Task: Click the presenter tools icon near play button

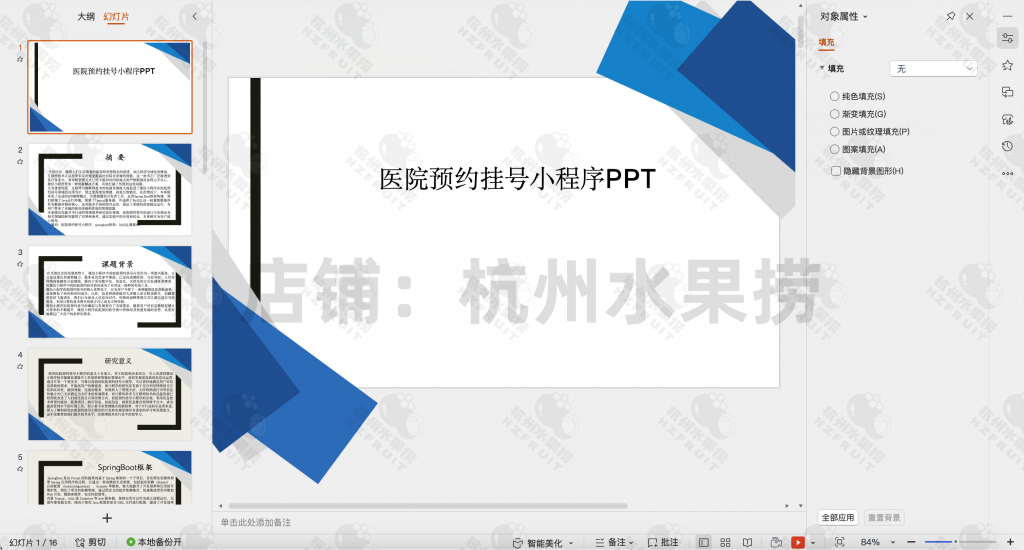Action: (776, 542)
